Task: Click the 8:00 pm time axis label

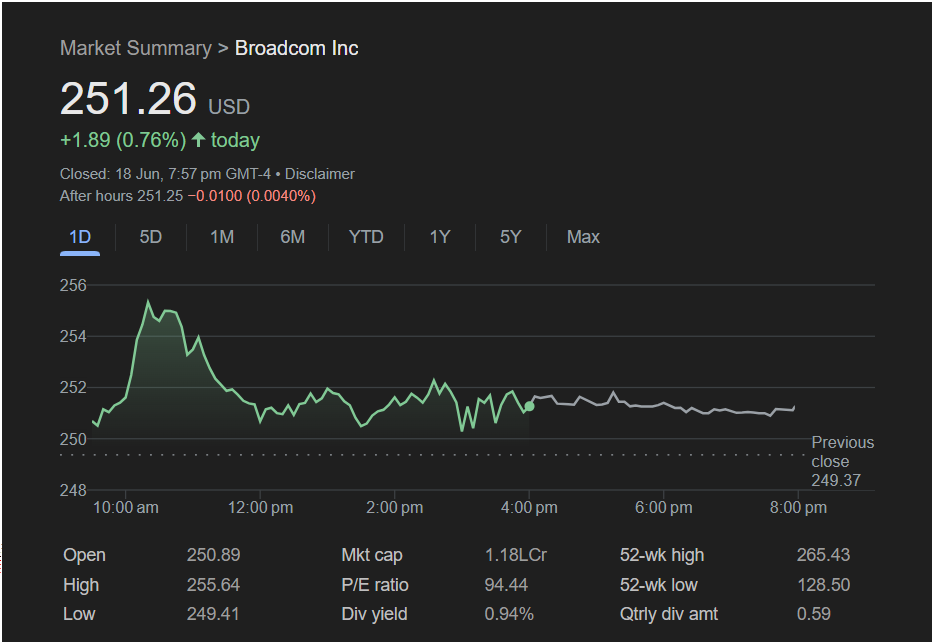Action: [x=798, y=508]
